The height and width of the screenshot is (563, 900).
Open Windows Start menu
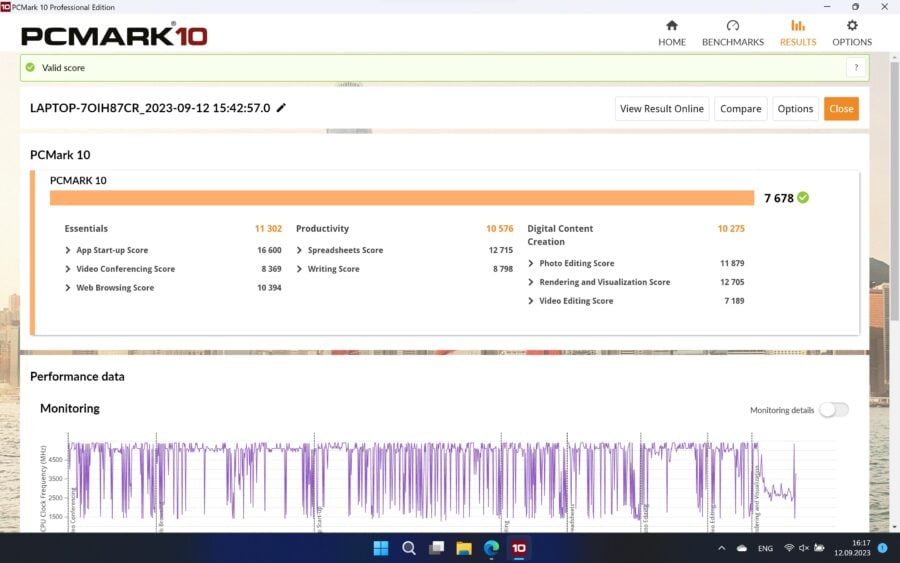tap(381, 548)
